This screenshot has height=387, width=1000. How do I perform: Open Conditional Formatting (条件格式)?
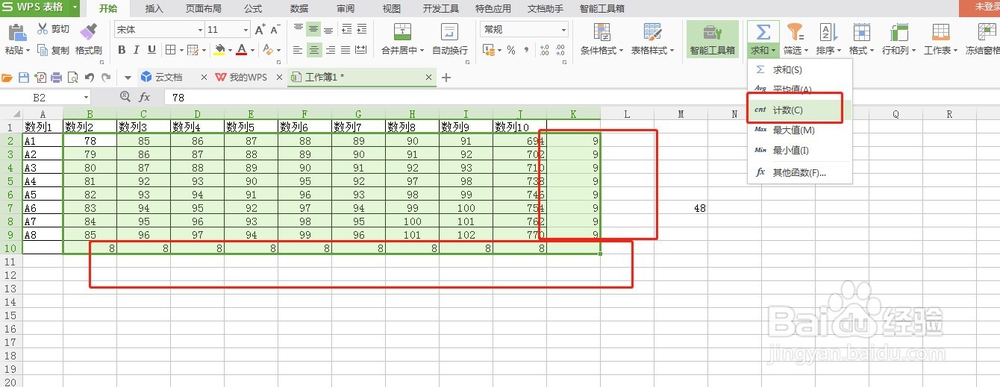pos(601,38)
